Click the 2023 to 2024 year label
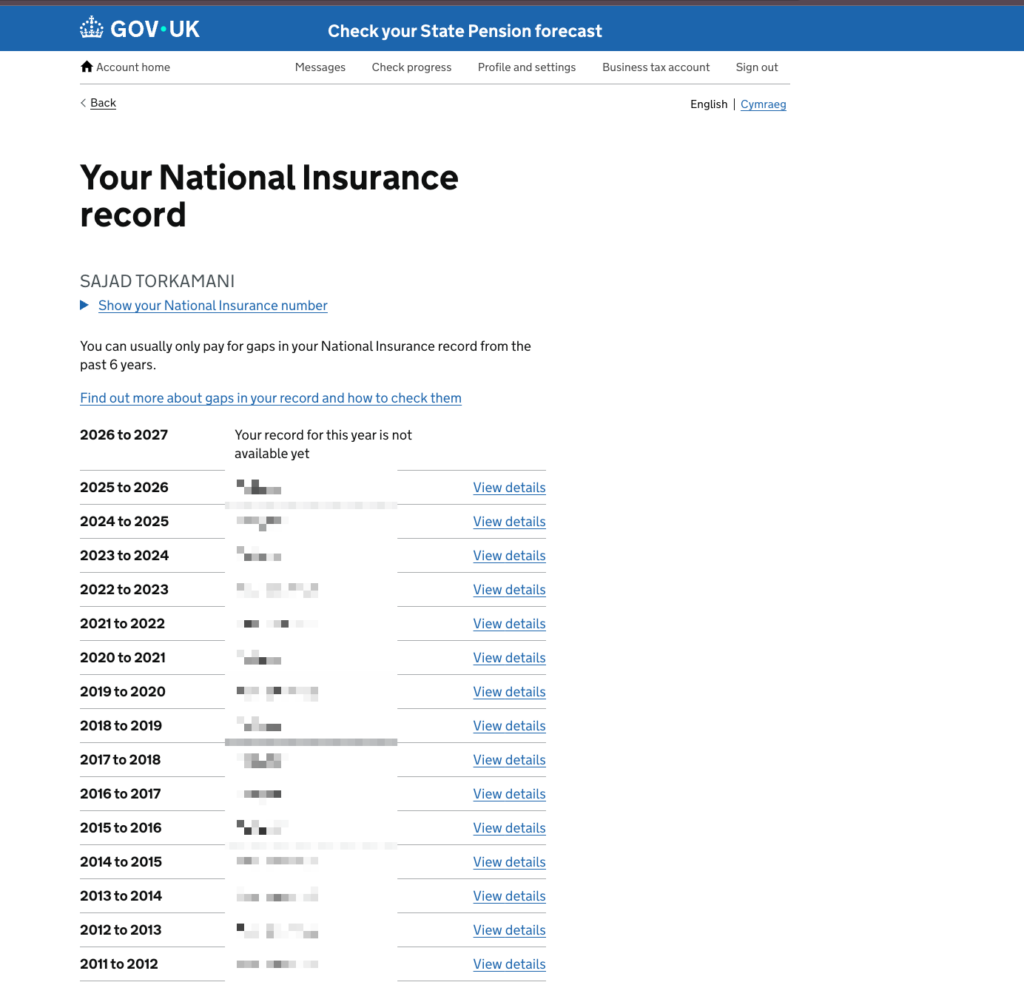1024x985 pixels. tap(124, 555)
